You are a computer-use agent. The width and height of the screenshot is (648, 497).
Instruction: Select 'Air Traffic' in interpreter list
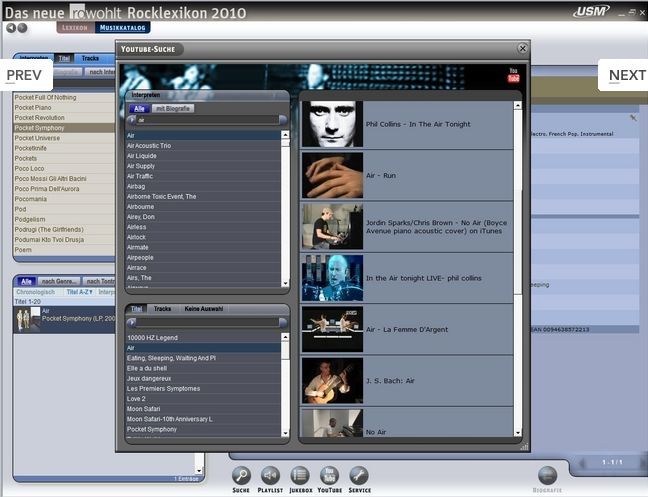tap(203, 176)
